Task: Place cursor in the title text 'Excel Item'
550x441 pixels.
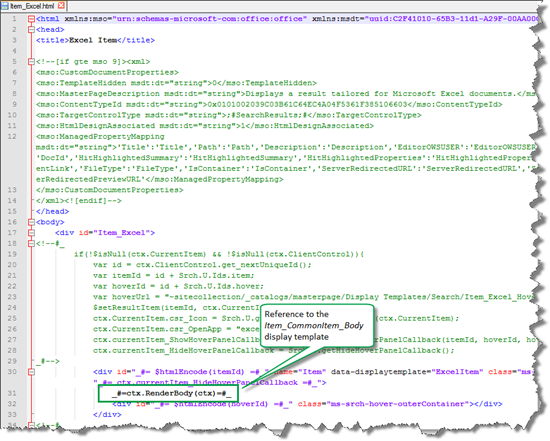Action: [x=93, y=40]
